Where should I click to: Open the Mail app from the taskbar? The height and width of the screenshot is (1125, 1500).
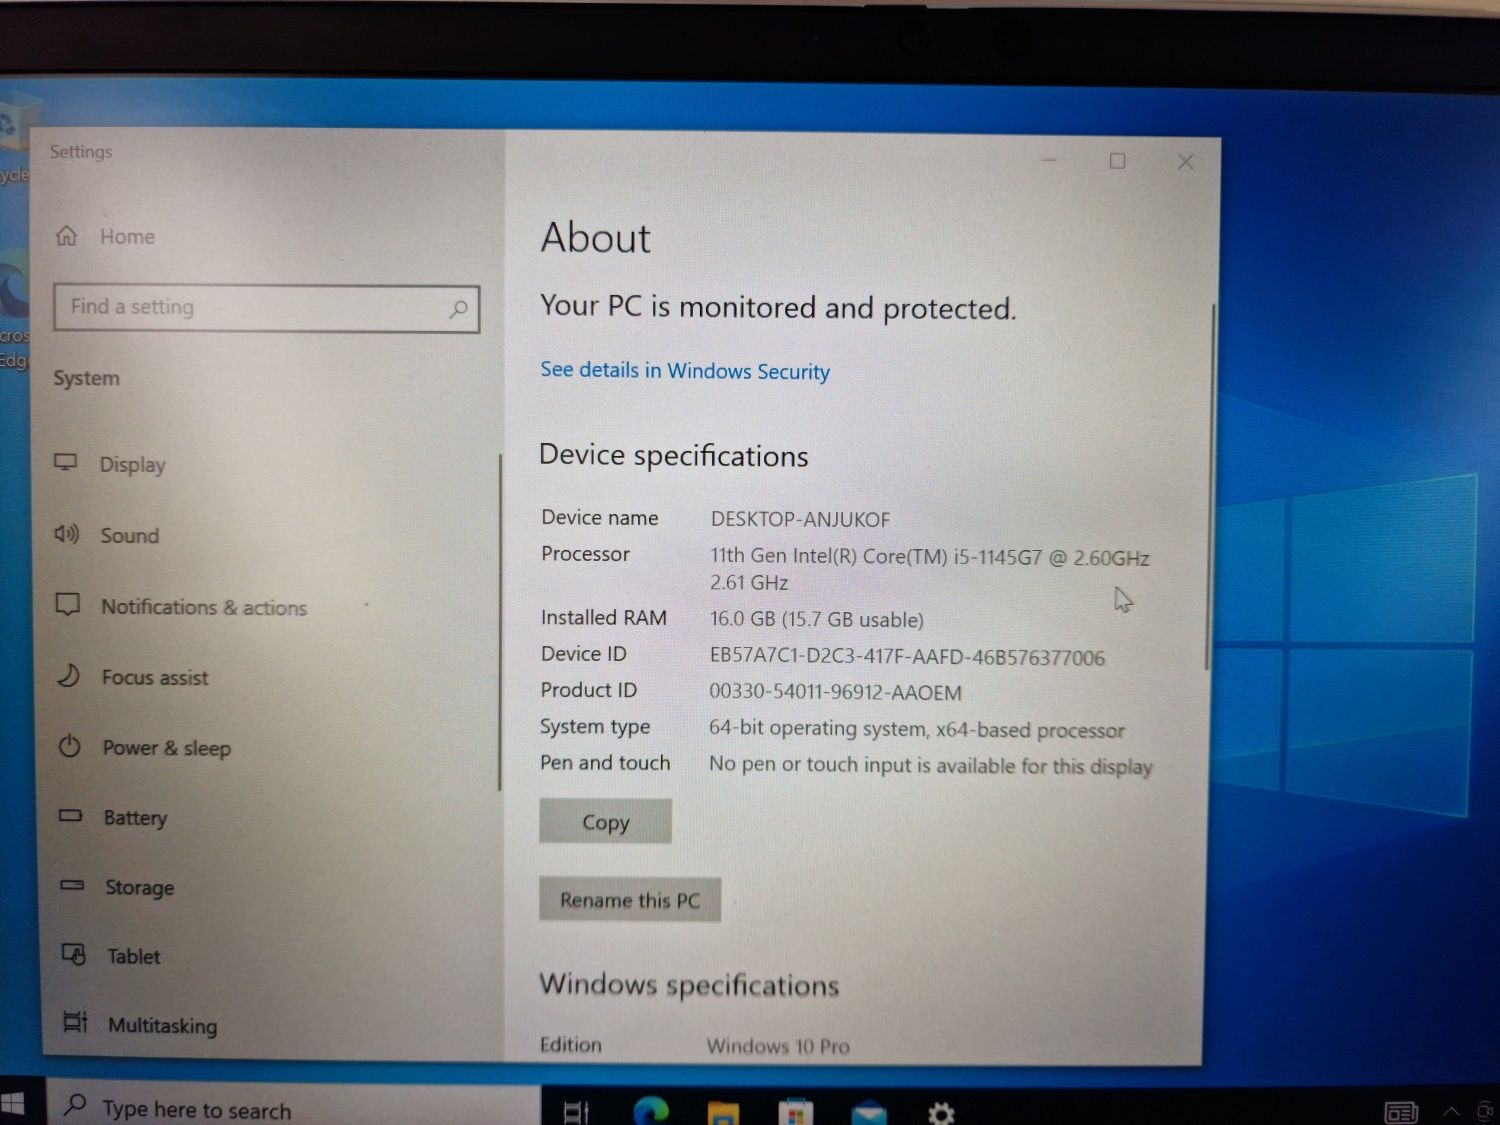pyautogui.click(x=869, y=1112)
